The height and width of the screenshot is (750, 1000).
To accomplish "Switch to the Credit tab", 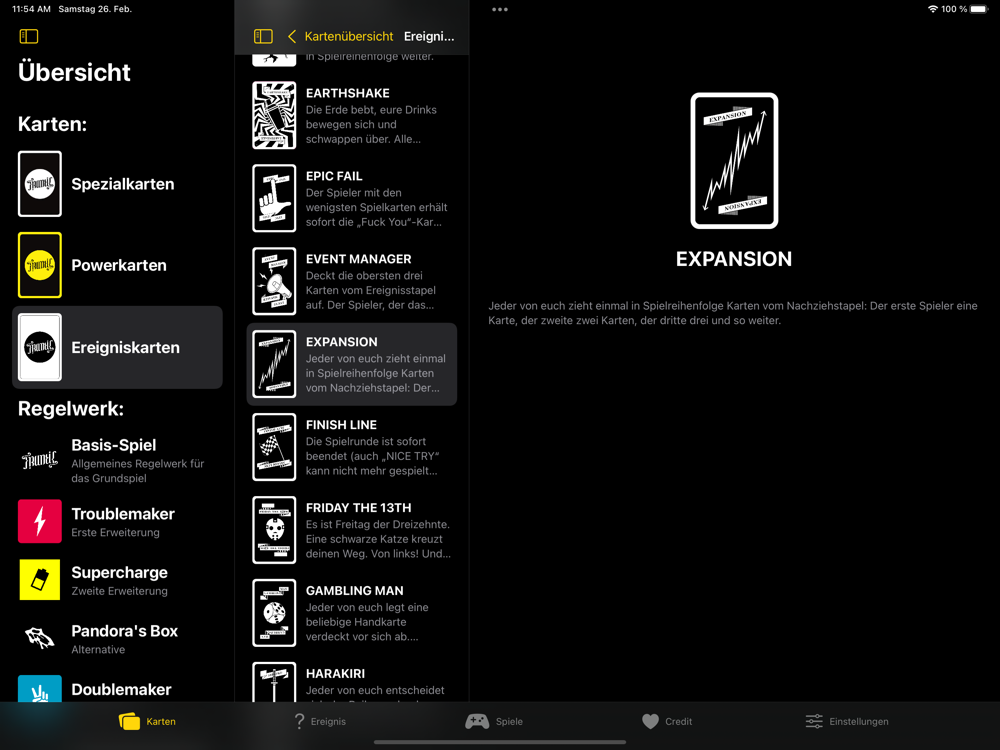I will [x=666, y=721].
